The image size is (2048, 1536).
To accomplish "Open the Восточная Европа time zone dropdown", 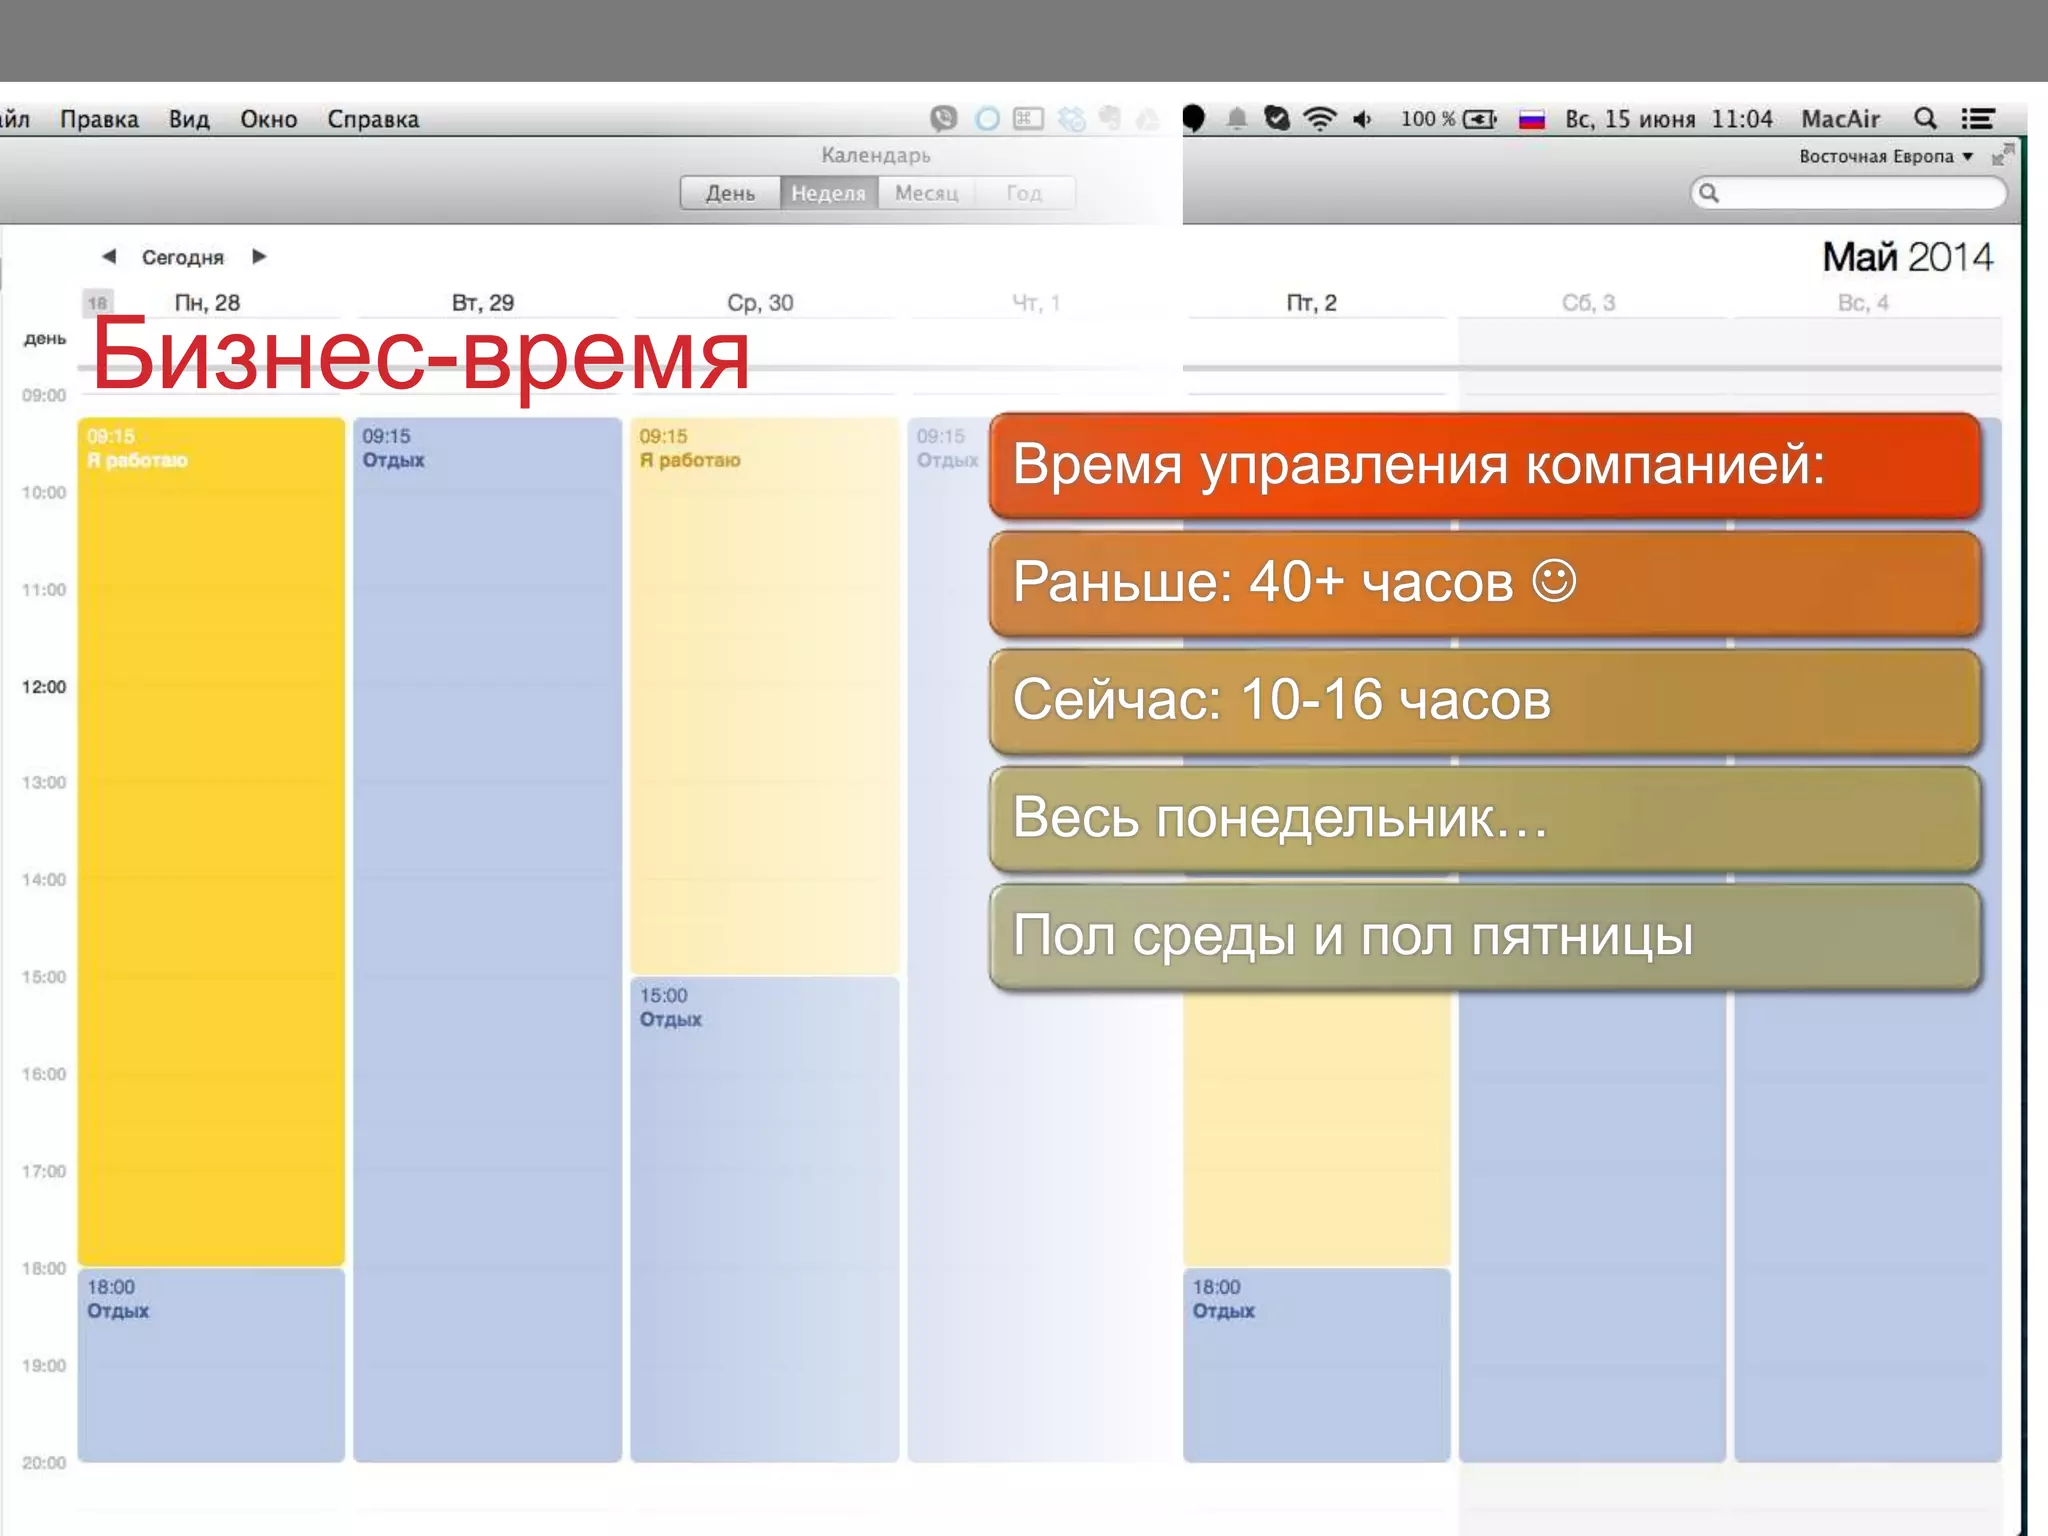I will pos(1886,156).
